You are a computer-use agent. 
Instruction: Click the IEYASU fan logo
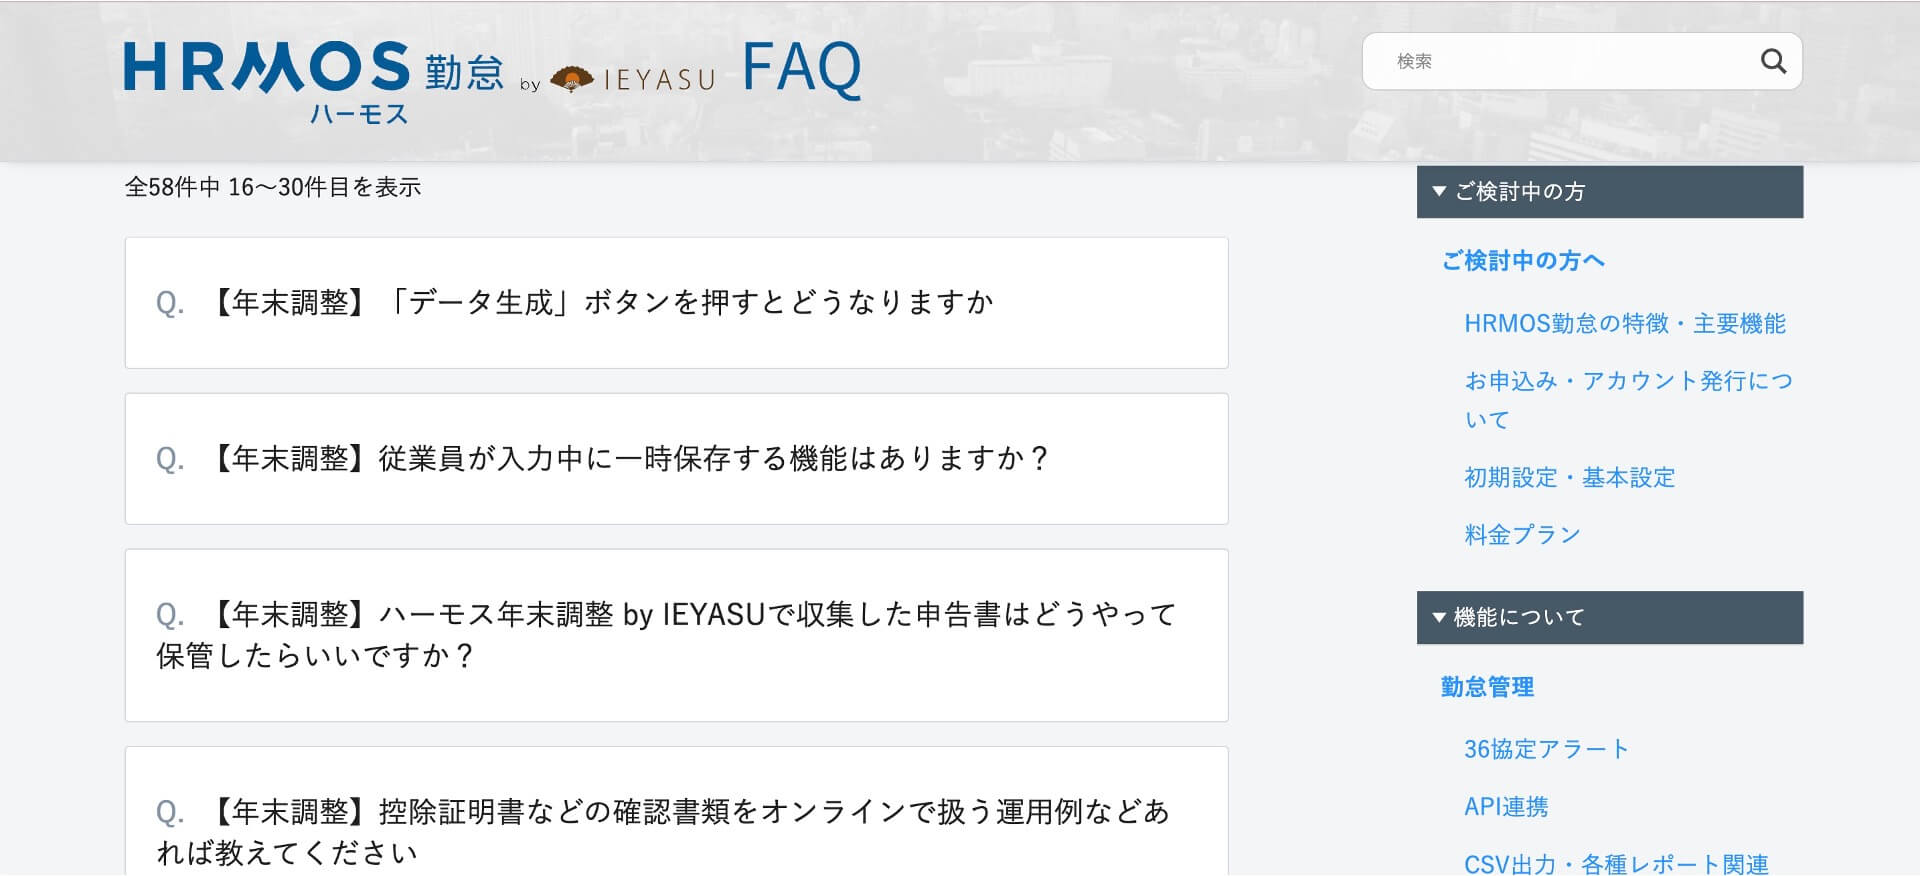[572, 79]
